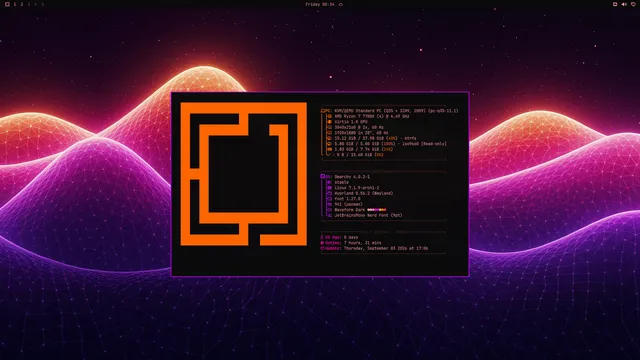Viewport: 640px width, 360px height.
Task: Click the 'iso9660 [Read-only]' text
Action: click(x=424, y=144)
